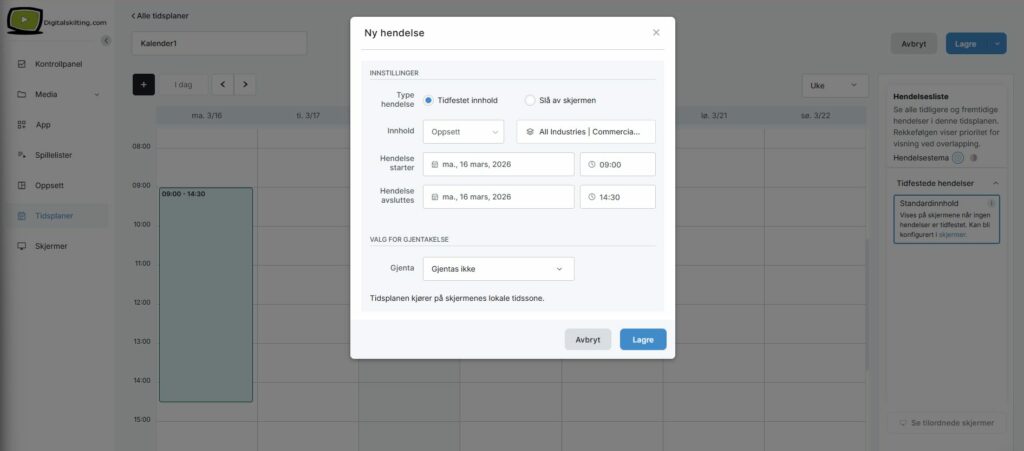Image resolution: width=1024 pixels, height=451 pixels.
Task: Click calendar icon in start date field
Action: (x=435, y=164)
